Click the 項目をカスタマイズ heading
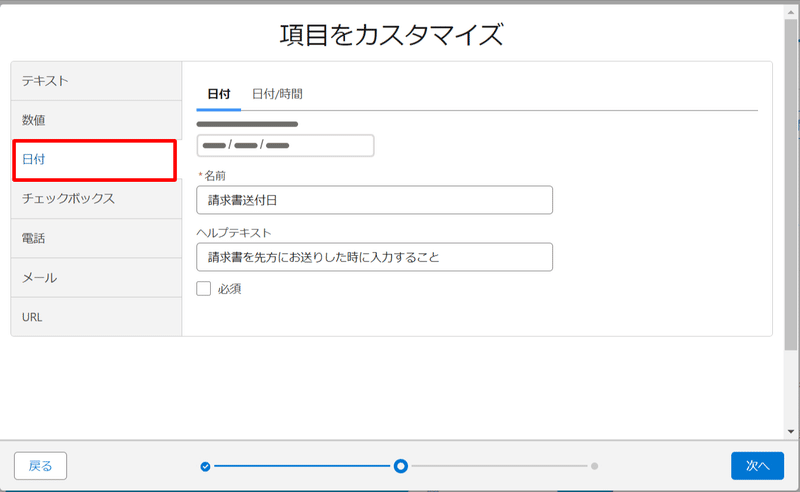800x492 pixels. (392, 35)
